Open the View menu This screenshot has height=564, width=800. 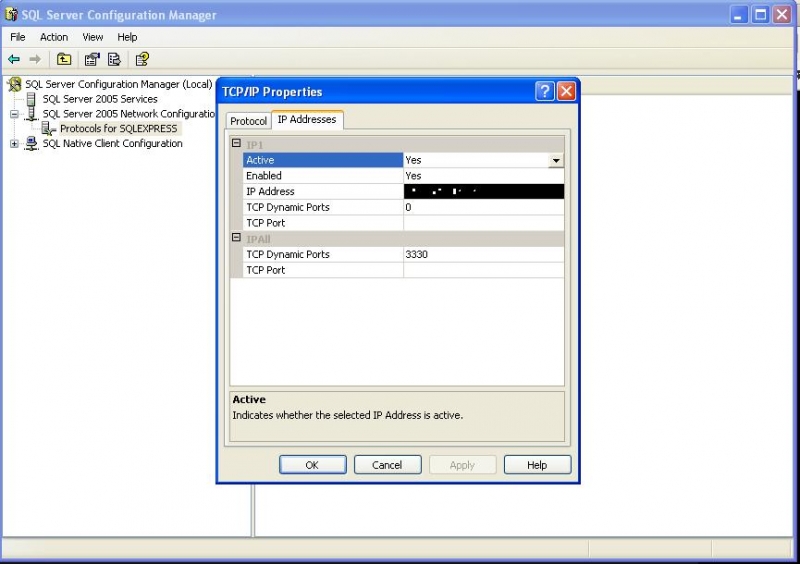click(93, 37)
